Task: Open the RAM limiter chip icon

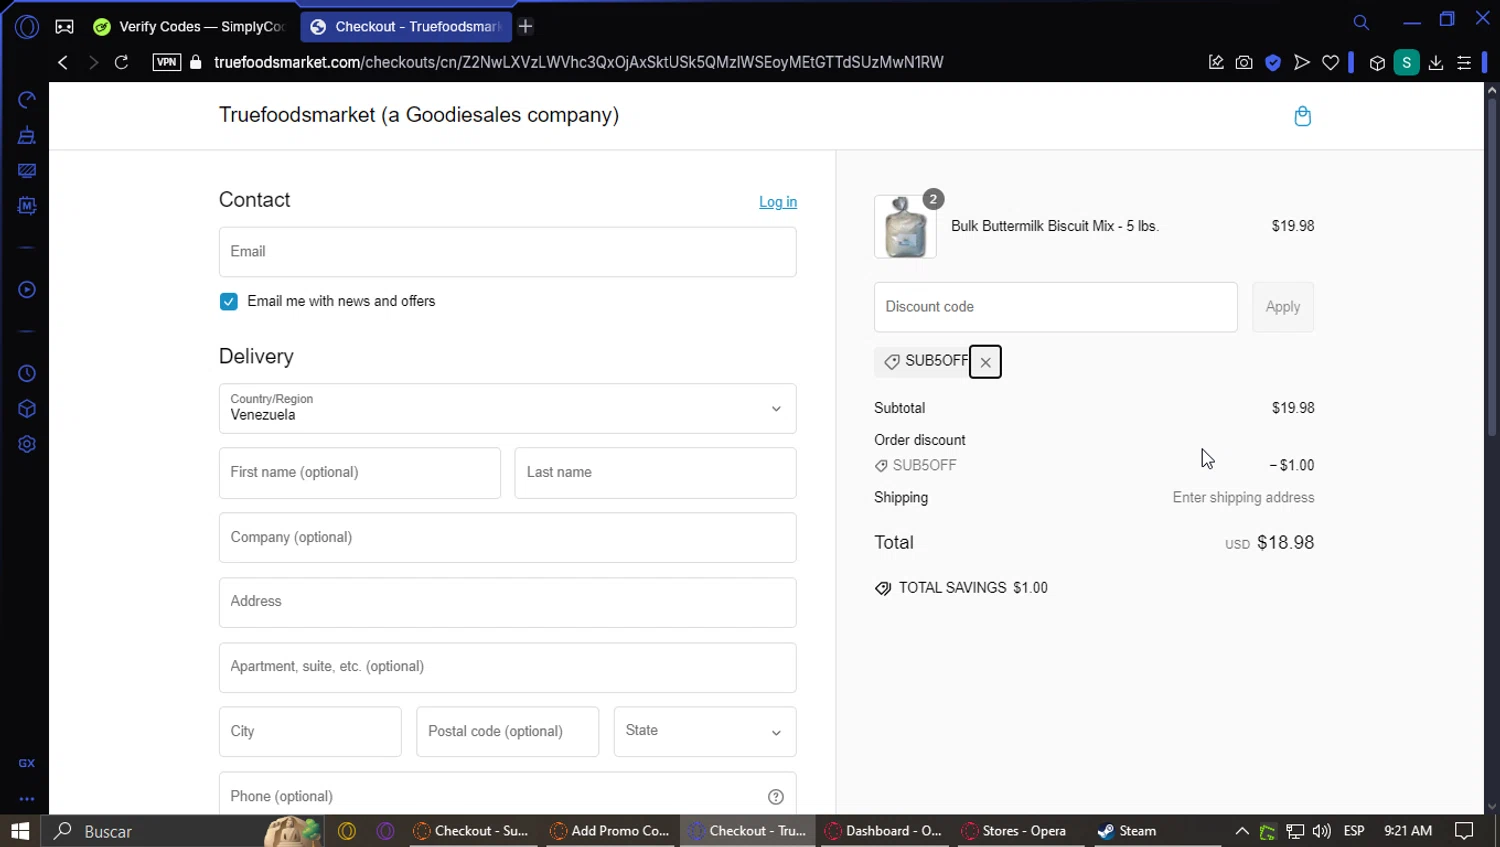Action: point(27,206)
